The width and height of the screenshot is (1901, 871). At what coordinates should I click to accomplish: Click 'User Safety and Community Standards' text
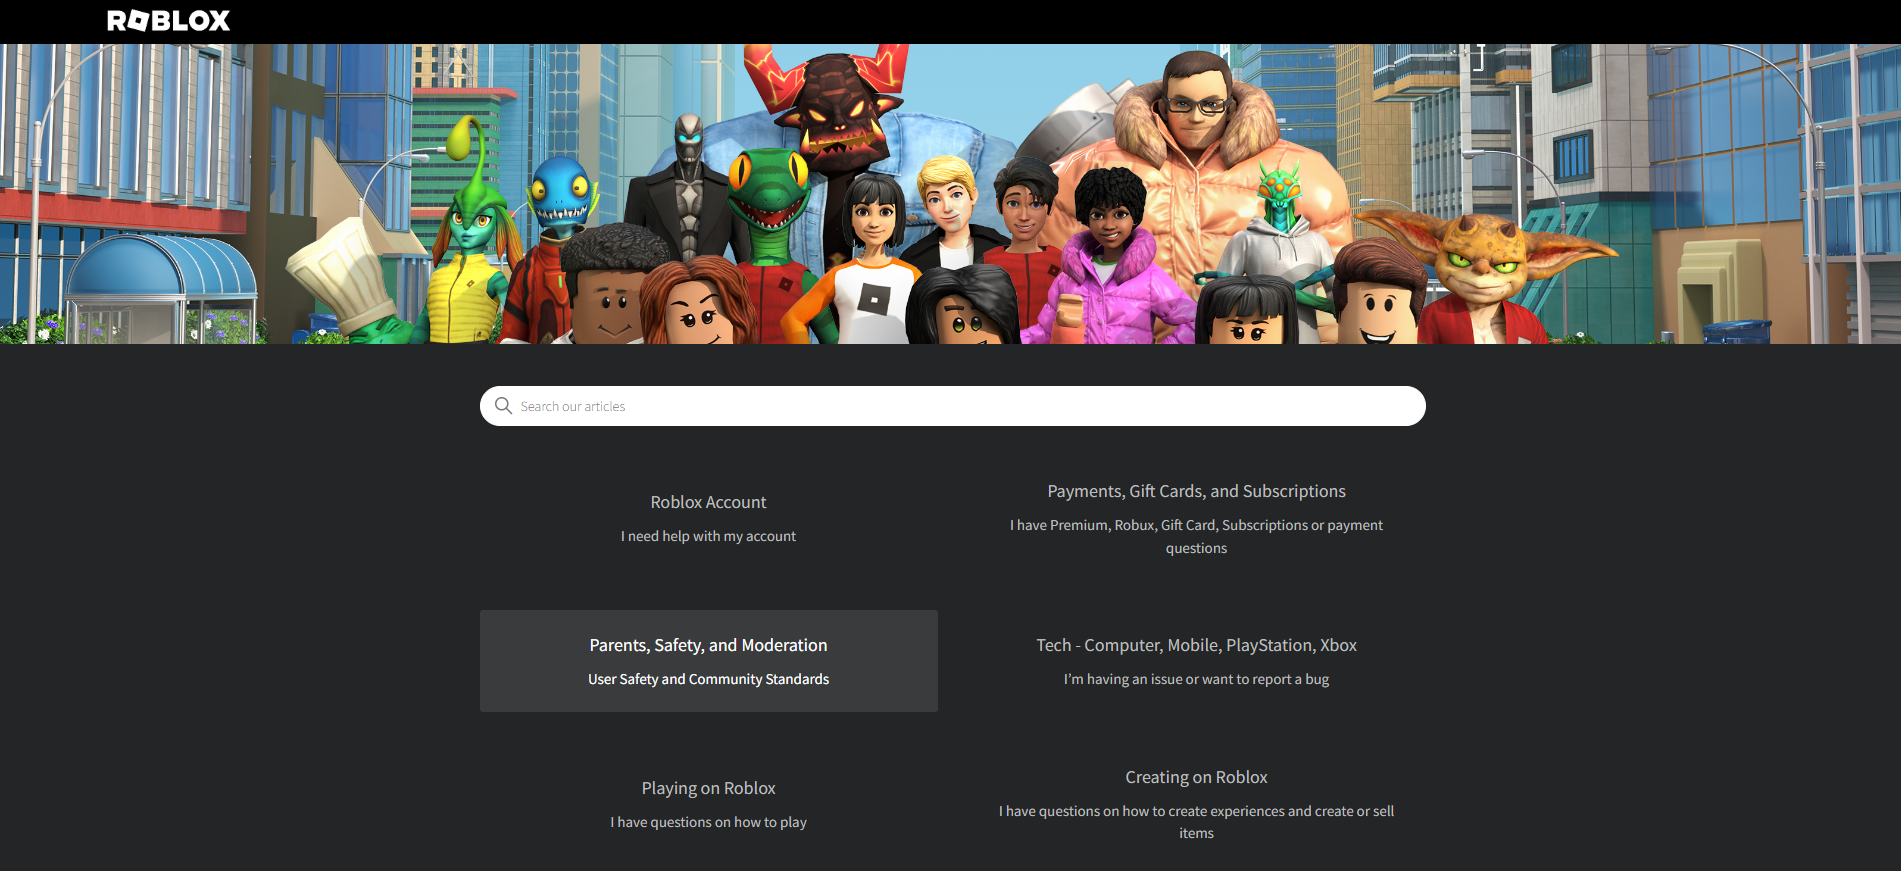pos(708,679)
